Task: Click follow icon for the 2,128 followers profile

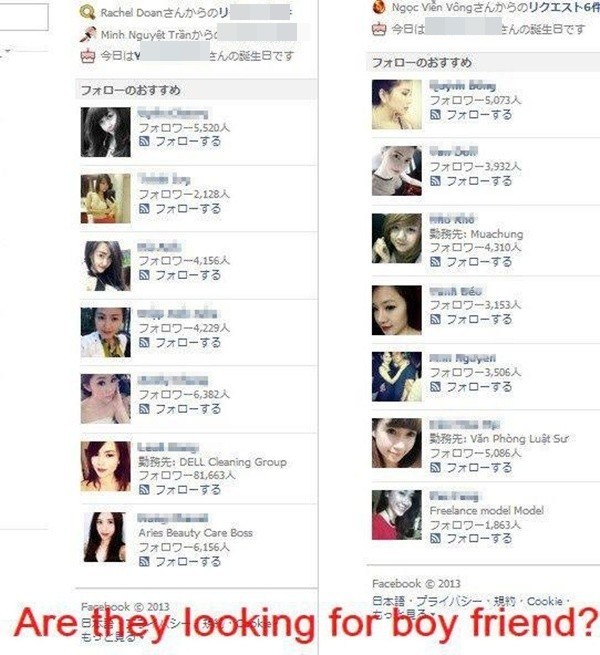Action: tap(144, 208)
